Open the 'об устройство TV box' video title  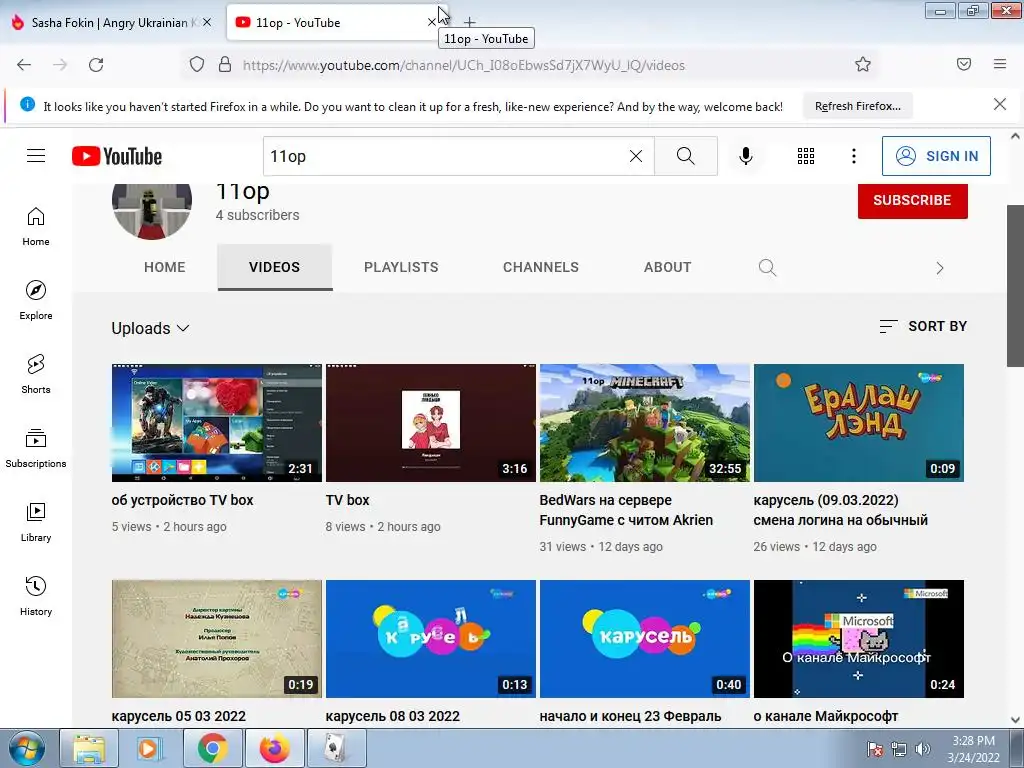(182, 500)
